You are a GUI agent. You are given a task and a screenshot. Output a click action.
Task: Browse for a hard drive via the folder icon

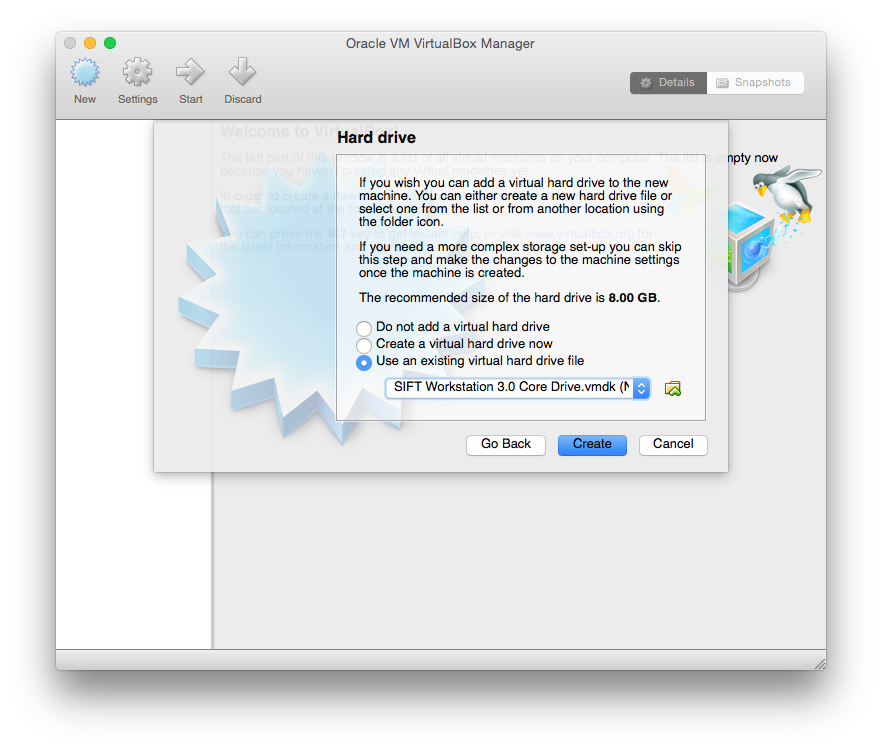coord(673,388)
